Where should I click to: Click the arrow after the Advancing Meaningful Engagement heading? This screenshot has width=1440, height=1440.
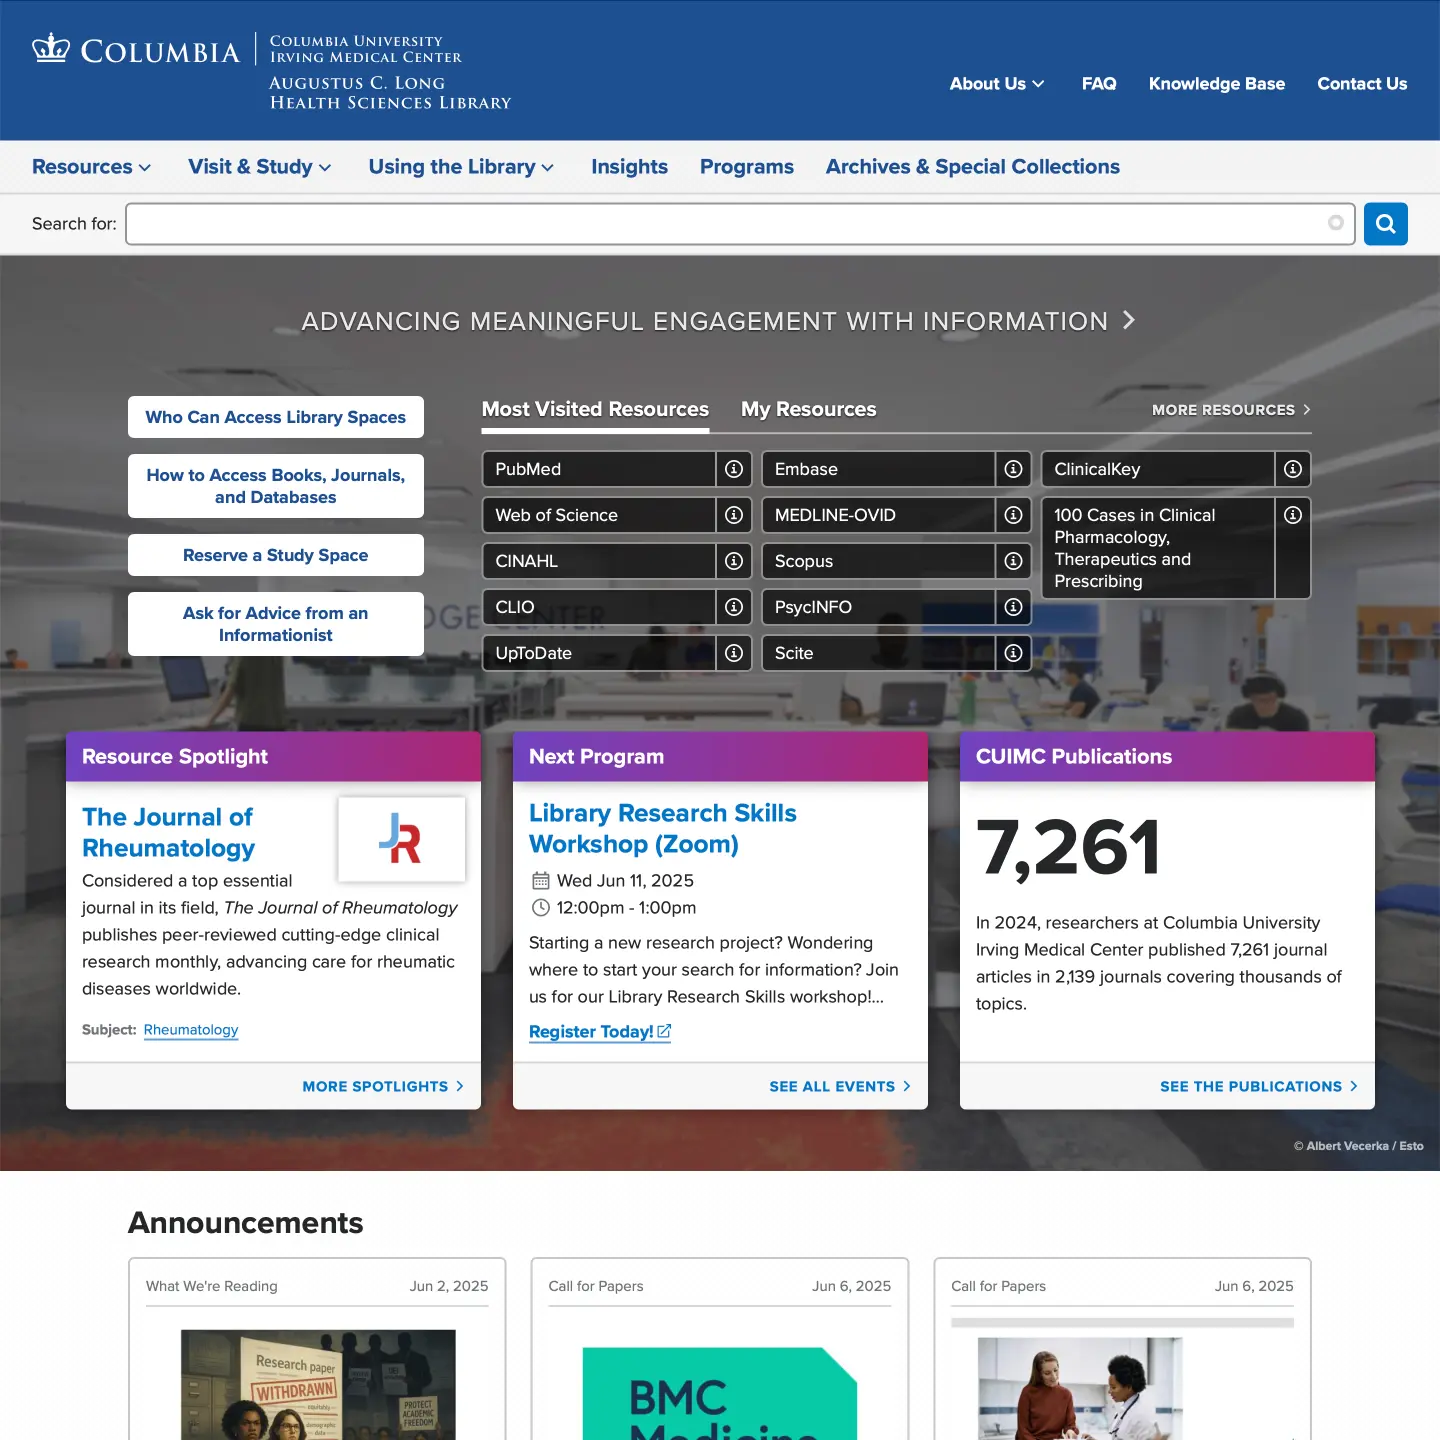tap(1129, 320)
